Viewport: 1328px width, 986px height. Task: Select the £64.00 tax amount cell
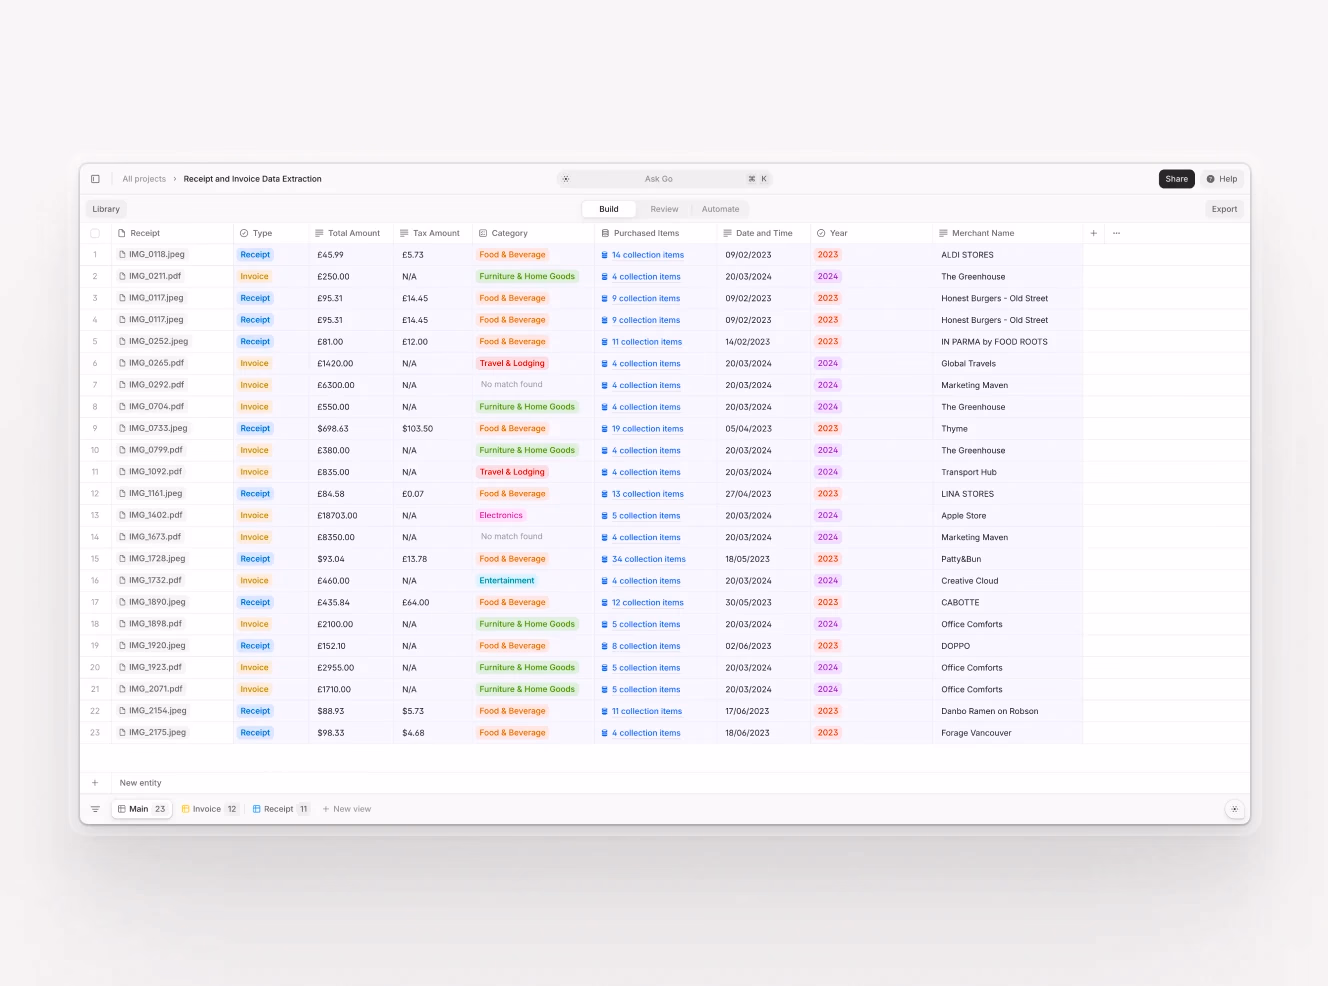click(433, 603)
